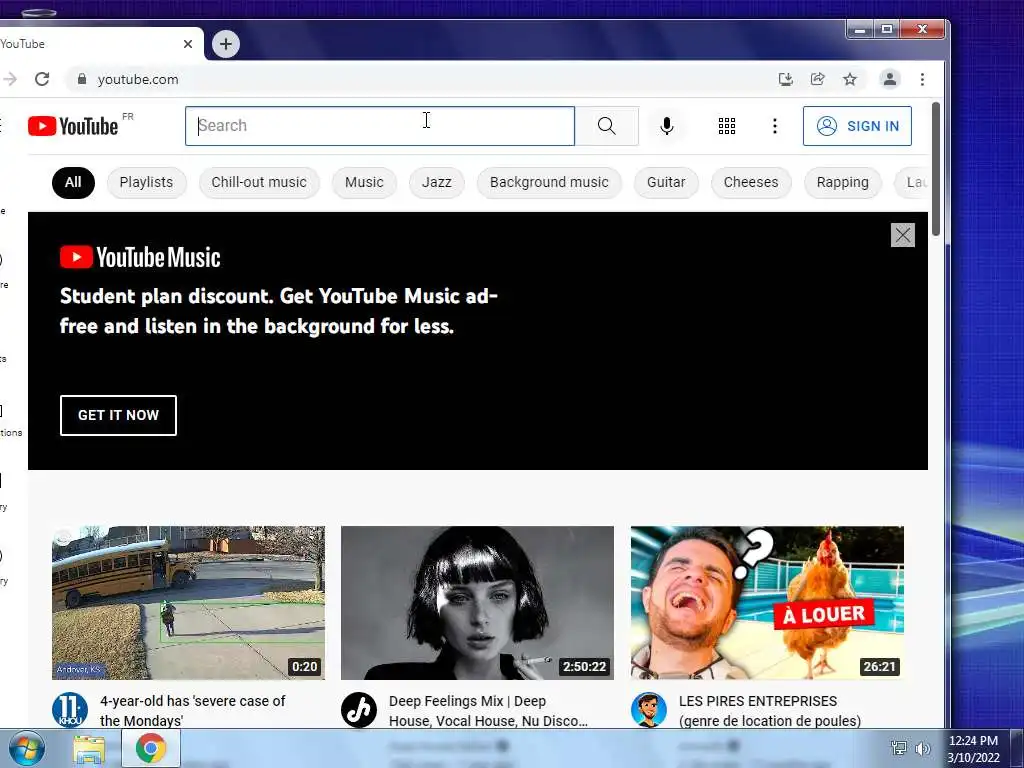Open YouTube settings three-dot menu
This screenshot has height=768, width=1024.
[x=775, y=126]
